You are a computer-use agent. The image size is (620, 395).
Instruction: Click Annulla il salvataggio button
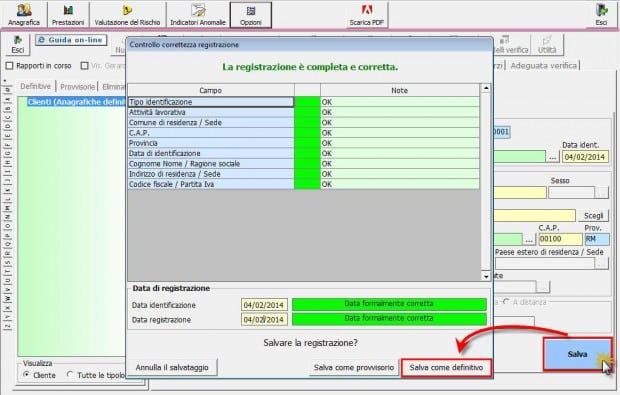pos(172,367)
